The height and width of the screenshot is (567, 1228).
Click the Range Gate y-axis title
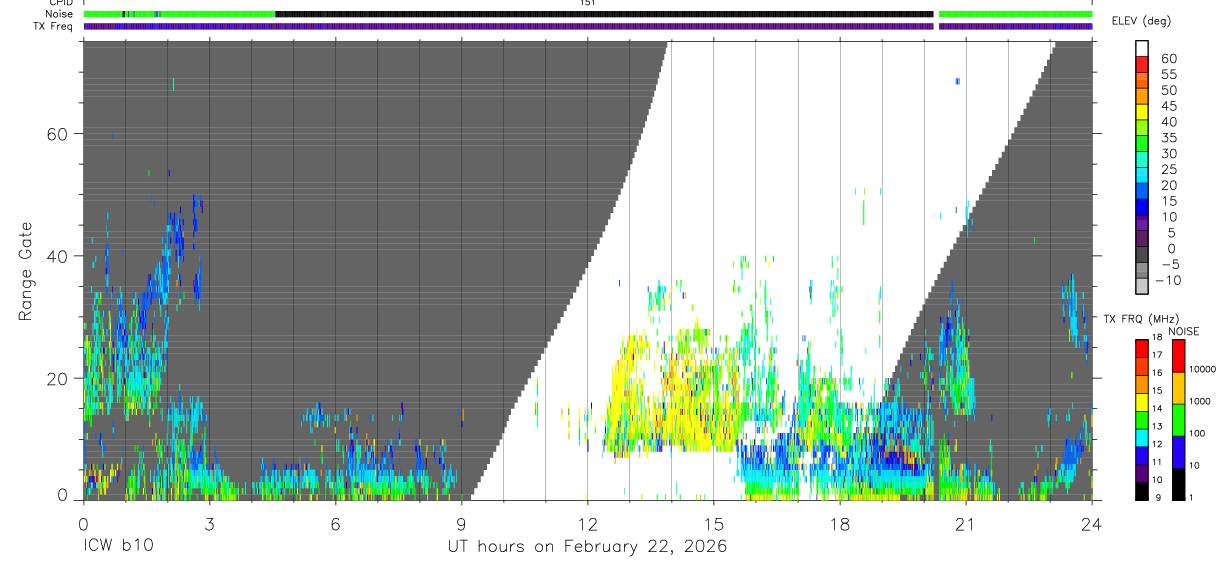pos(25,272)
